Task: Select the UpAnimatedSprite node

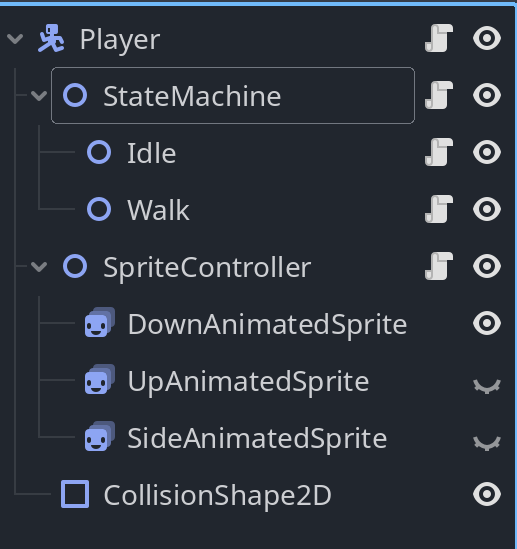Action: [x=249, y=381]
